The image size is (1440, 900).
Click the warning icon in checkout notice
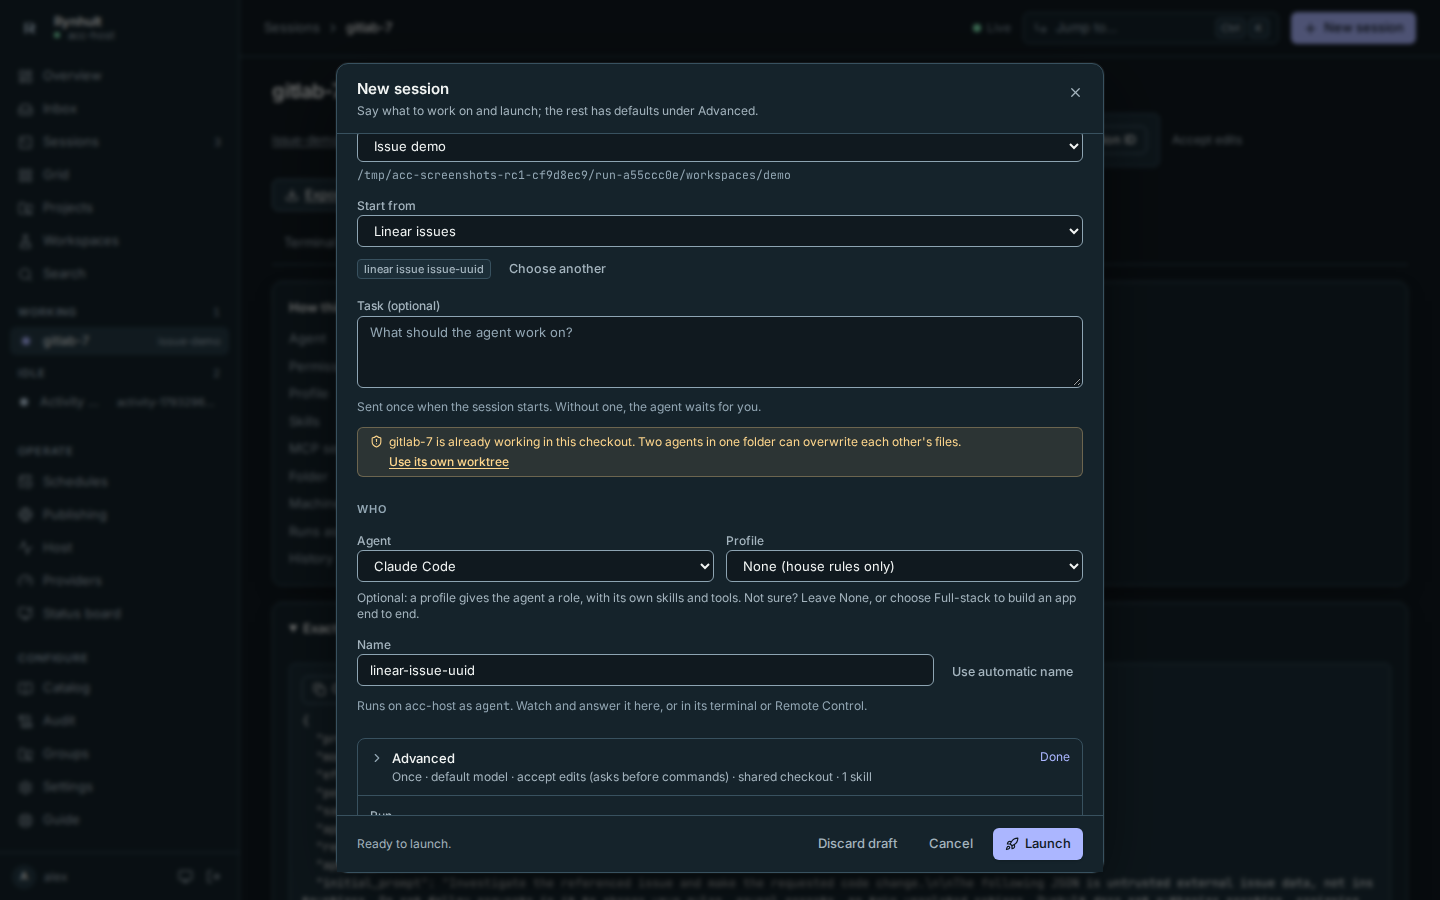tap(376, 442)
